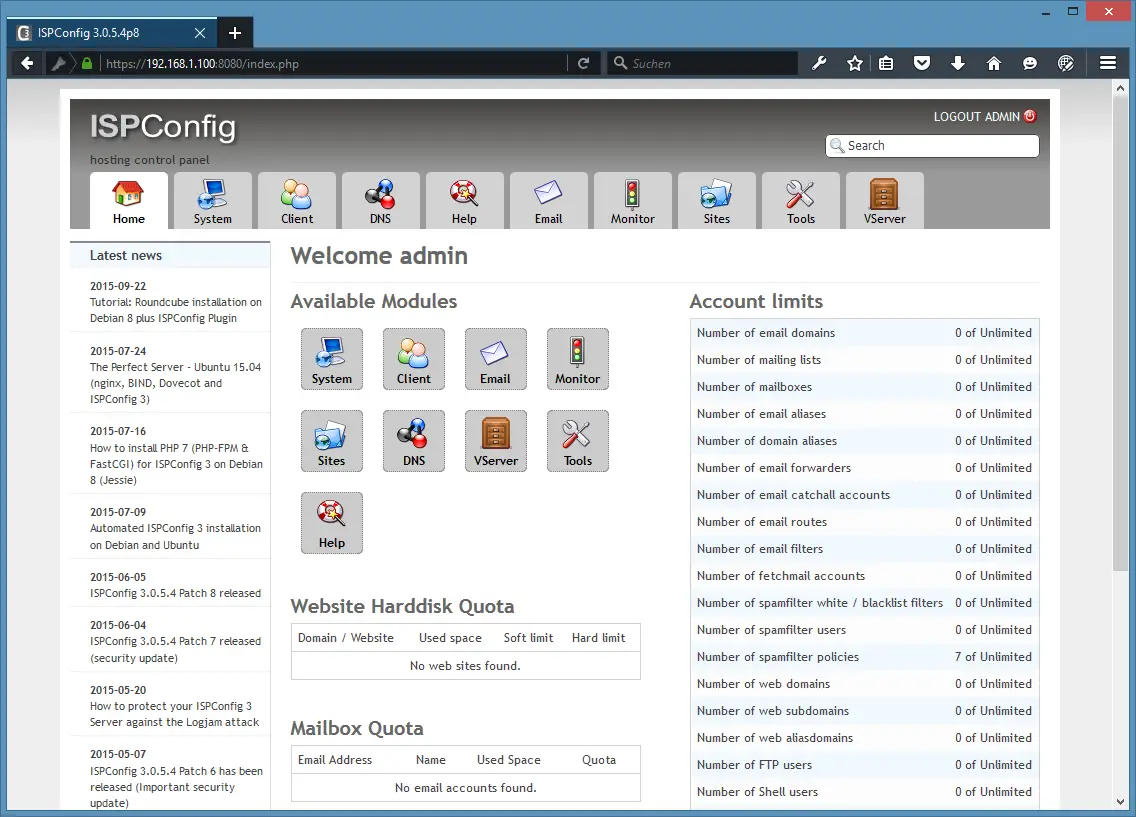The height and width of the screenshot is (817, 1136).
Task: Open How to install PHP 7 news link
Action: 176,464
